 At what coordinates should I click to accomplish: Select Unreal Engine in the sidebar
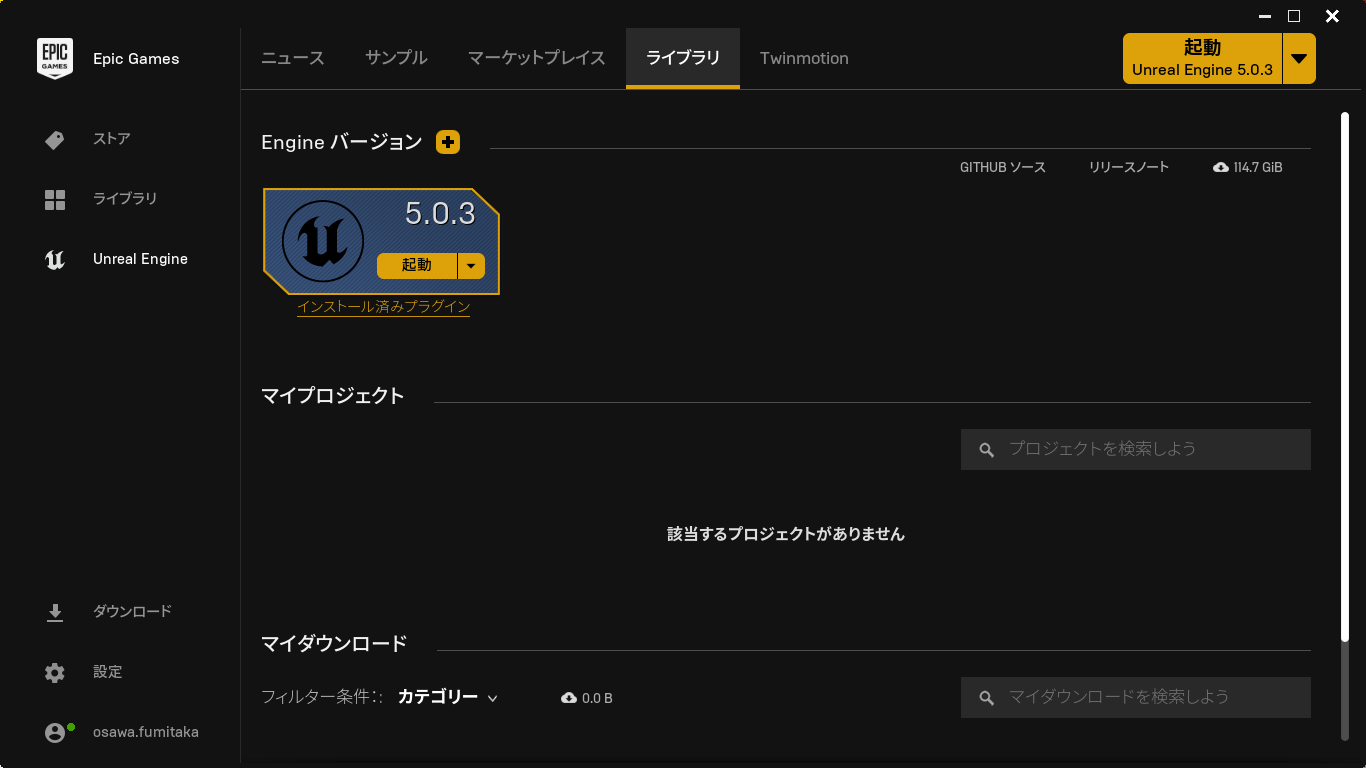tap(140, 259)
